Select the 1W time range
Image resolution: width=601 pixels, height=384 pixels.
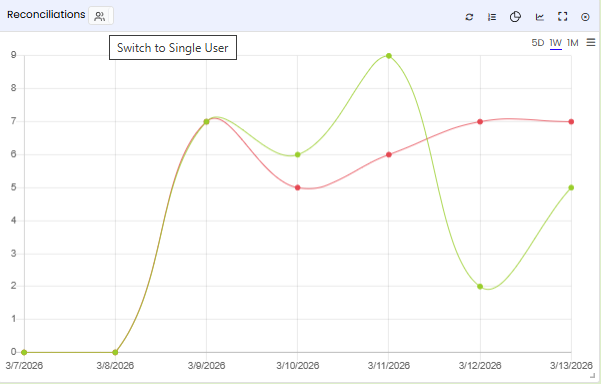(555, 43)
